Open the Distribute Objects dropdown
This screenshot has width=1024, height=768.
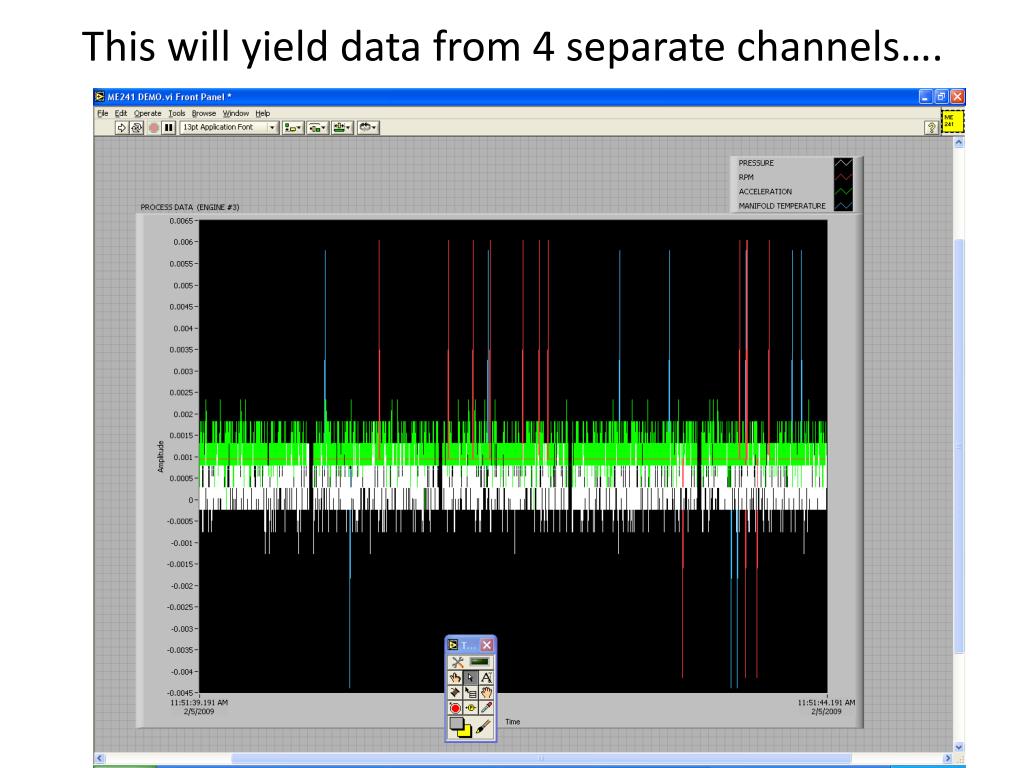point(317,128)
